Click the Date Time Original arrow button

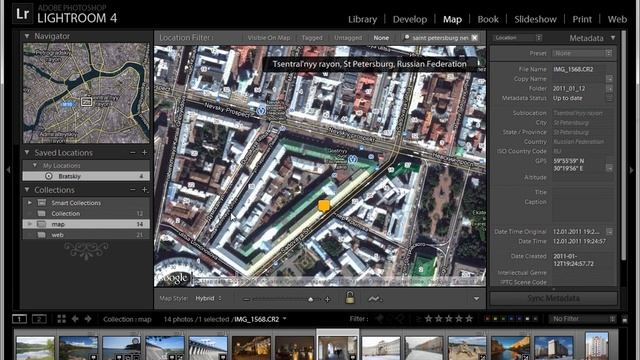(609, 231)
